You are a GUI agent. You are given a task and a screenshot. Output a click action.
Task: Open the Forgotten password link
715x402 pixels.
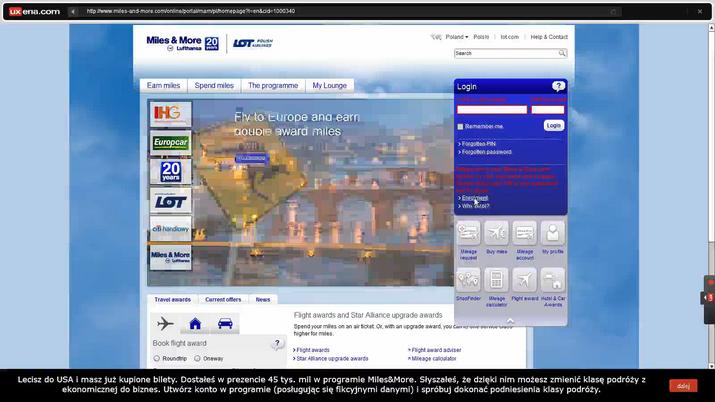[x=486, y=152]
